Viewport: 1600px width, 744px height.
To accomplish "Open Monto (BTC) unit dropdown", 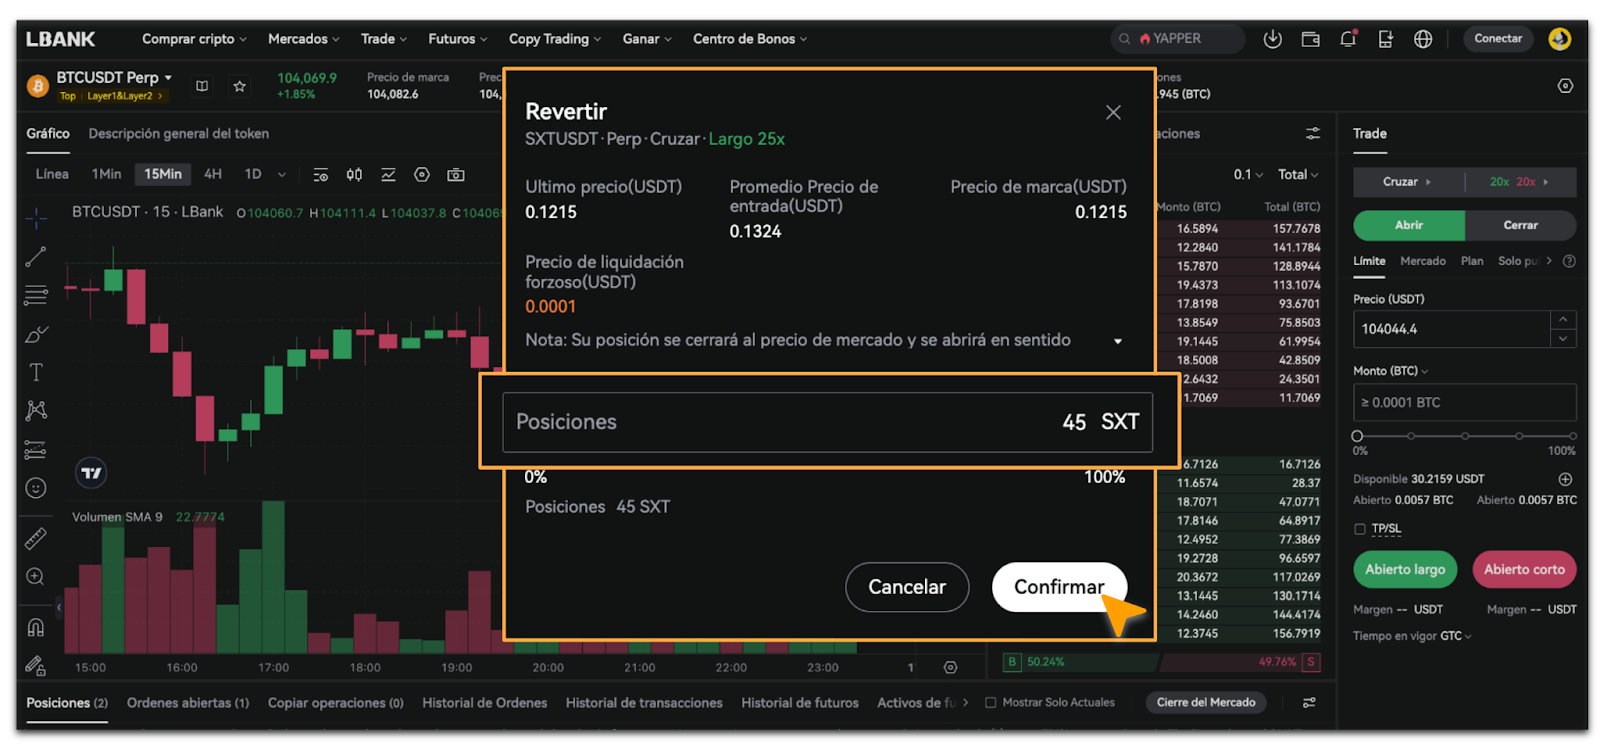I will point(1391,371).
